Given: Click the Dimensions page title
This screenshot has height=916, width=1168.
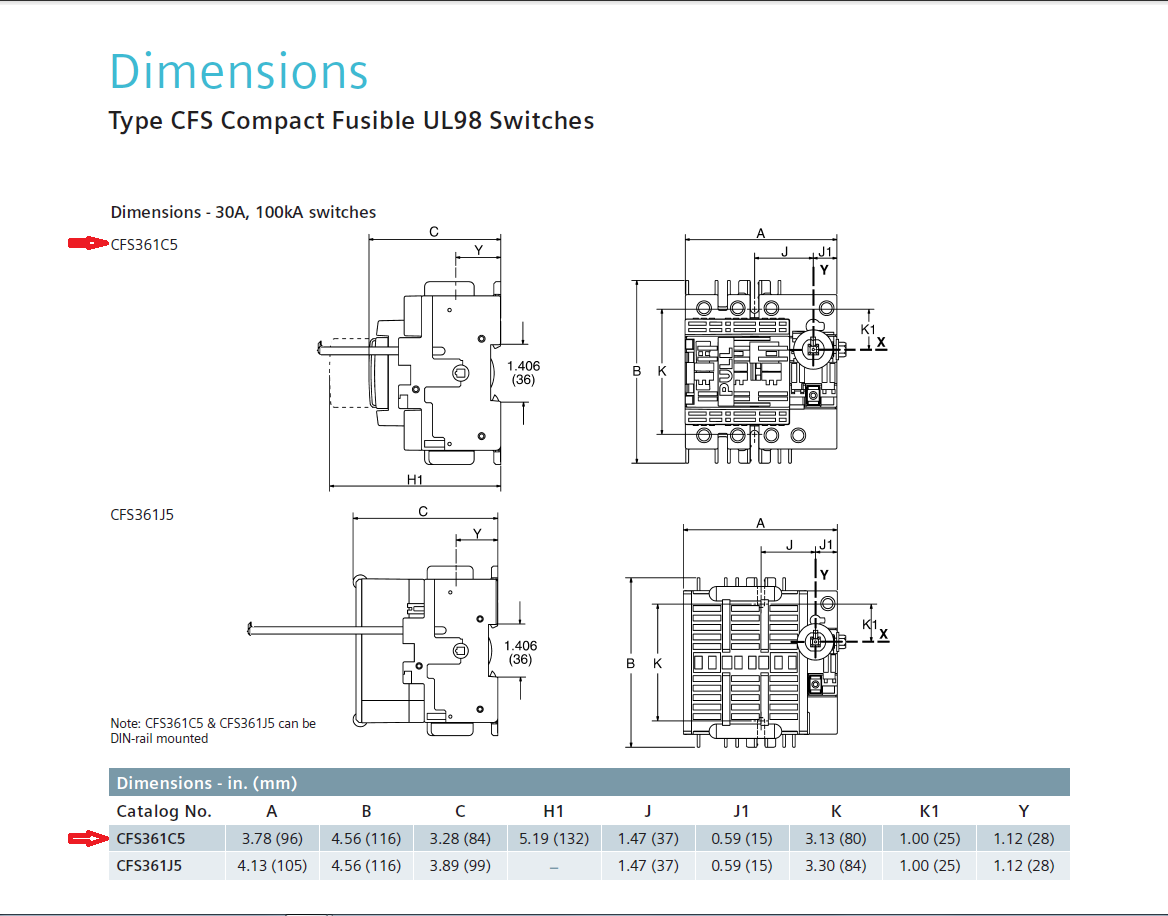Looking at the screenshot, I should click(x=238, y=71).
